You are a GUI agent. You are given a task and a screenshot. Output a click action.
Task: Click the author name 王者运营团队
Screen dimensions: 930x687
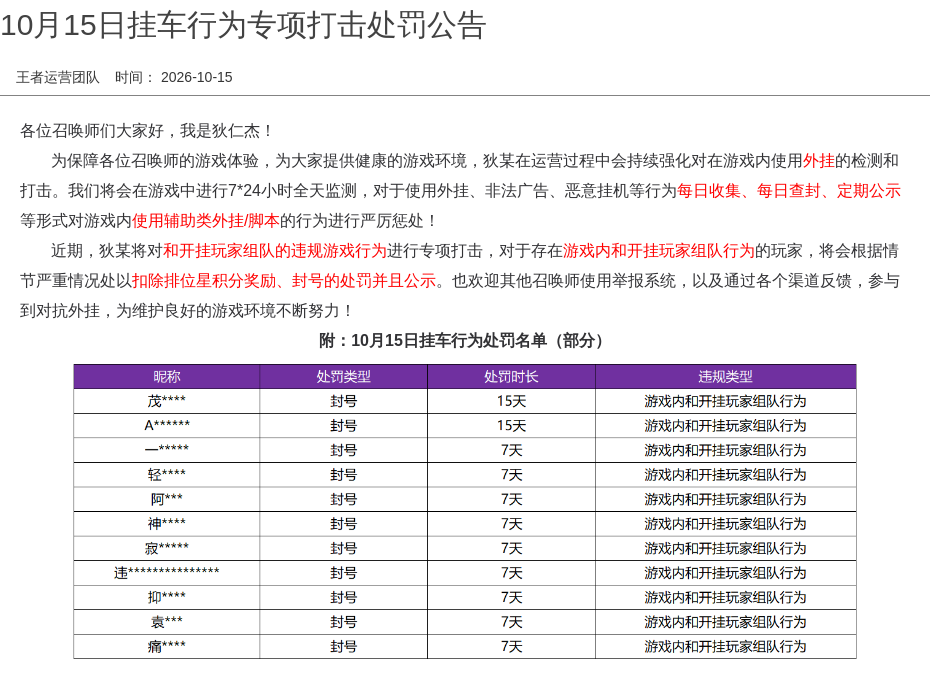tap(58, 78)
